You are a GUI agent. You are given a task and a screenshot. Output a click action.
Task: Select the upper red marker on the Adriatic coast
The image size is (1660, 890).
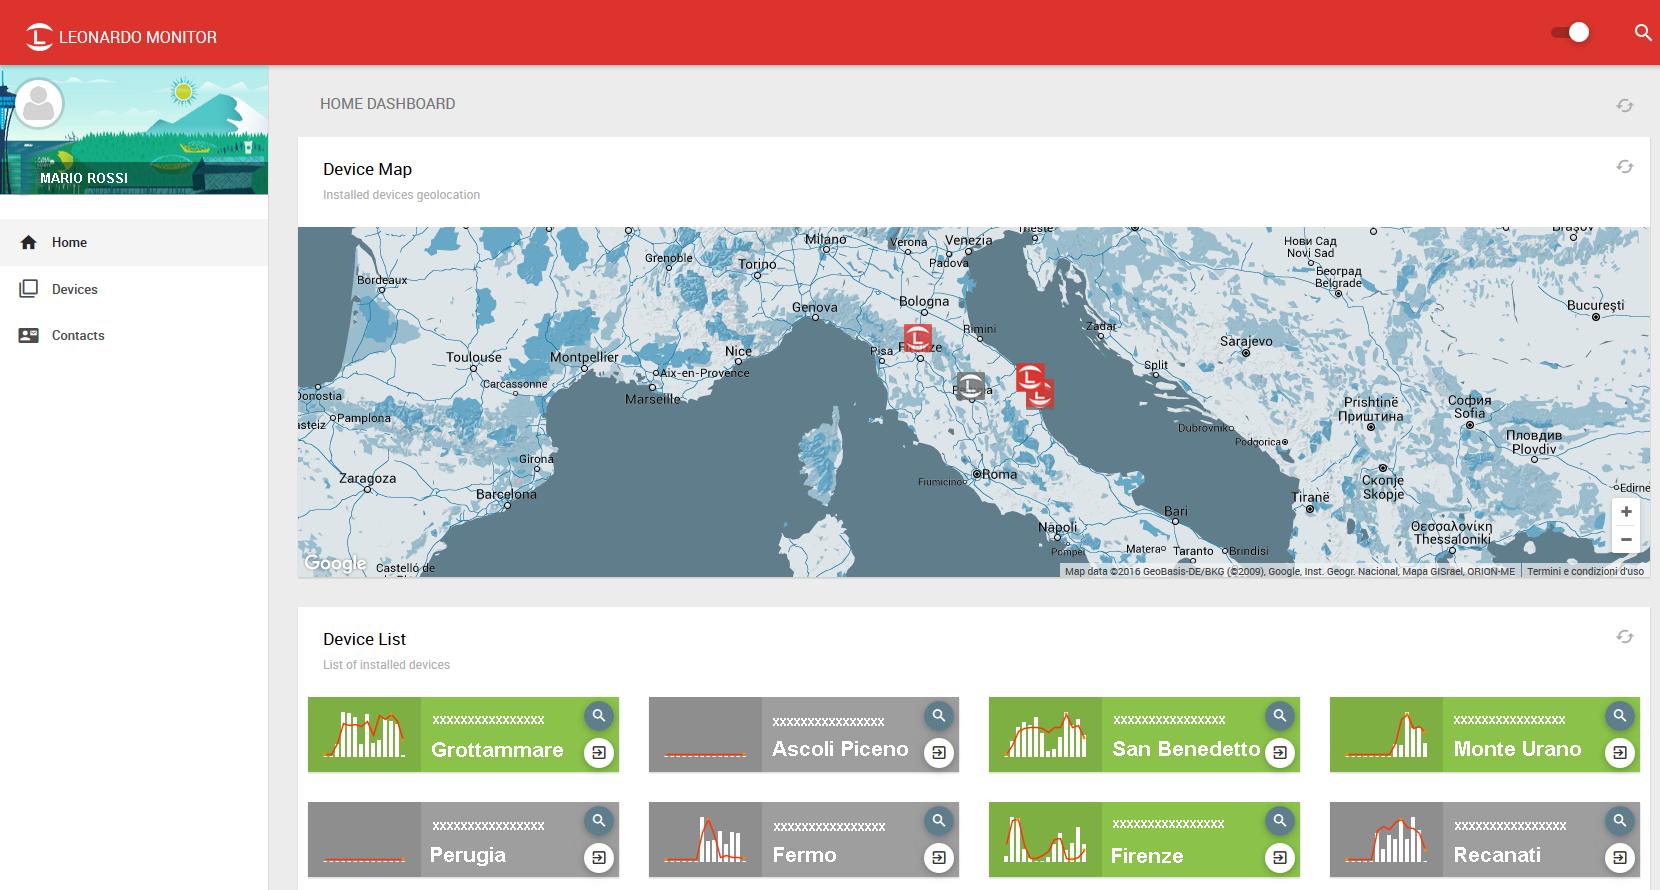[x=1029, y=376]
